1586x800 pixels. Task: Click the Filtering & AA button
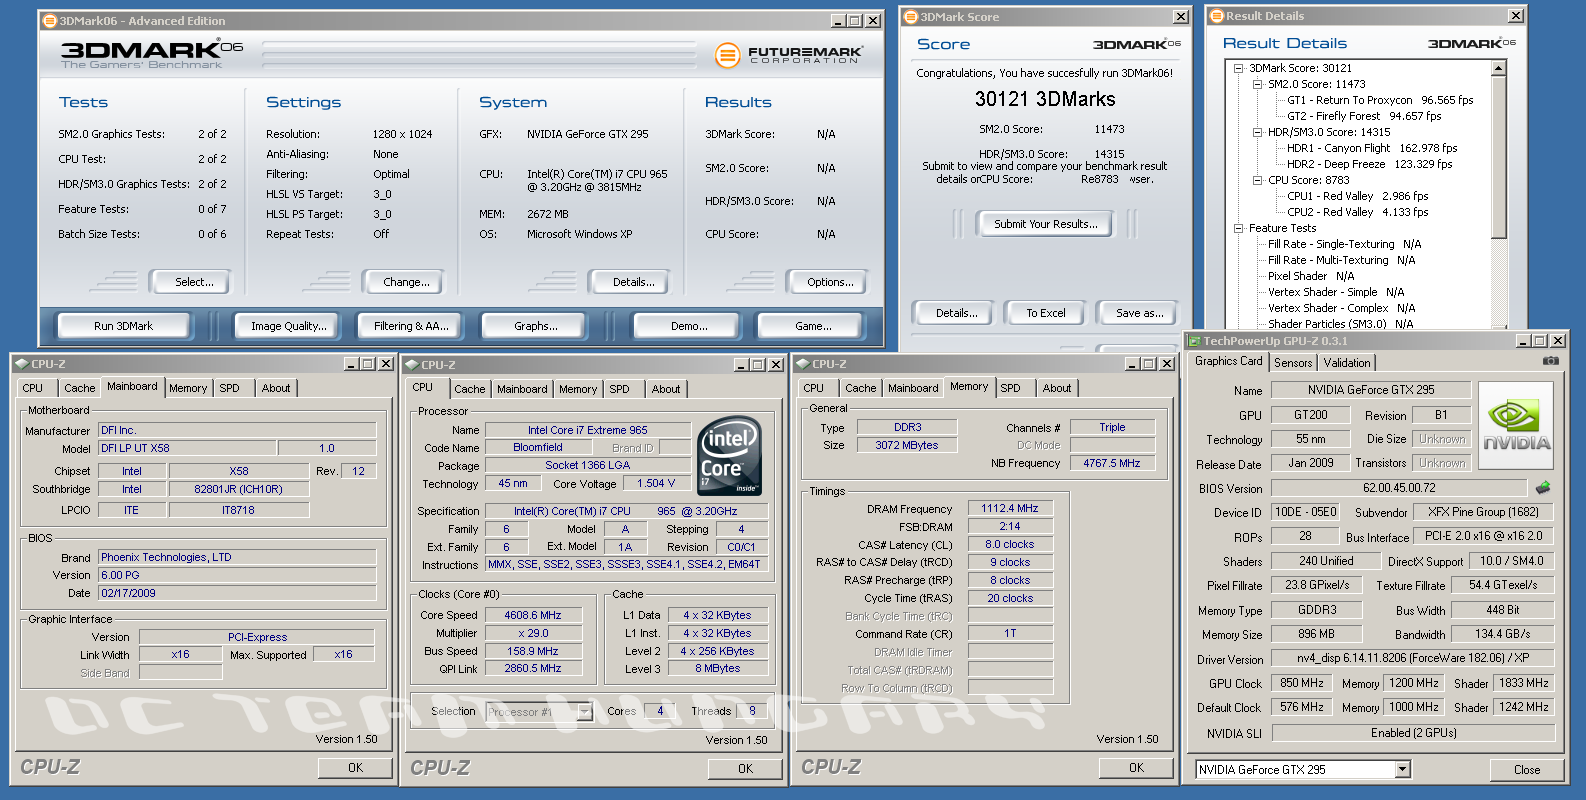tap(411, 326)
